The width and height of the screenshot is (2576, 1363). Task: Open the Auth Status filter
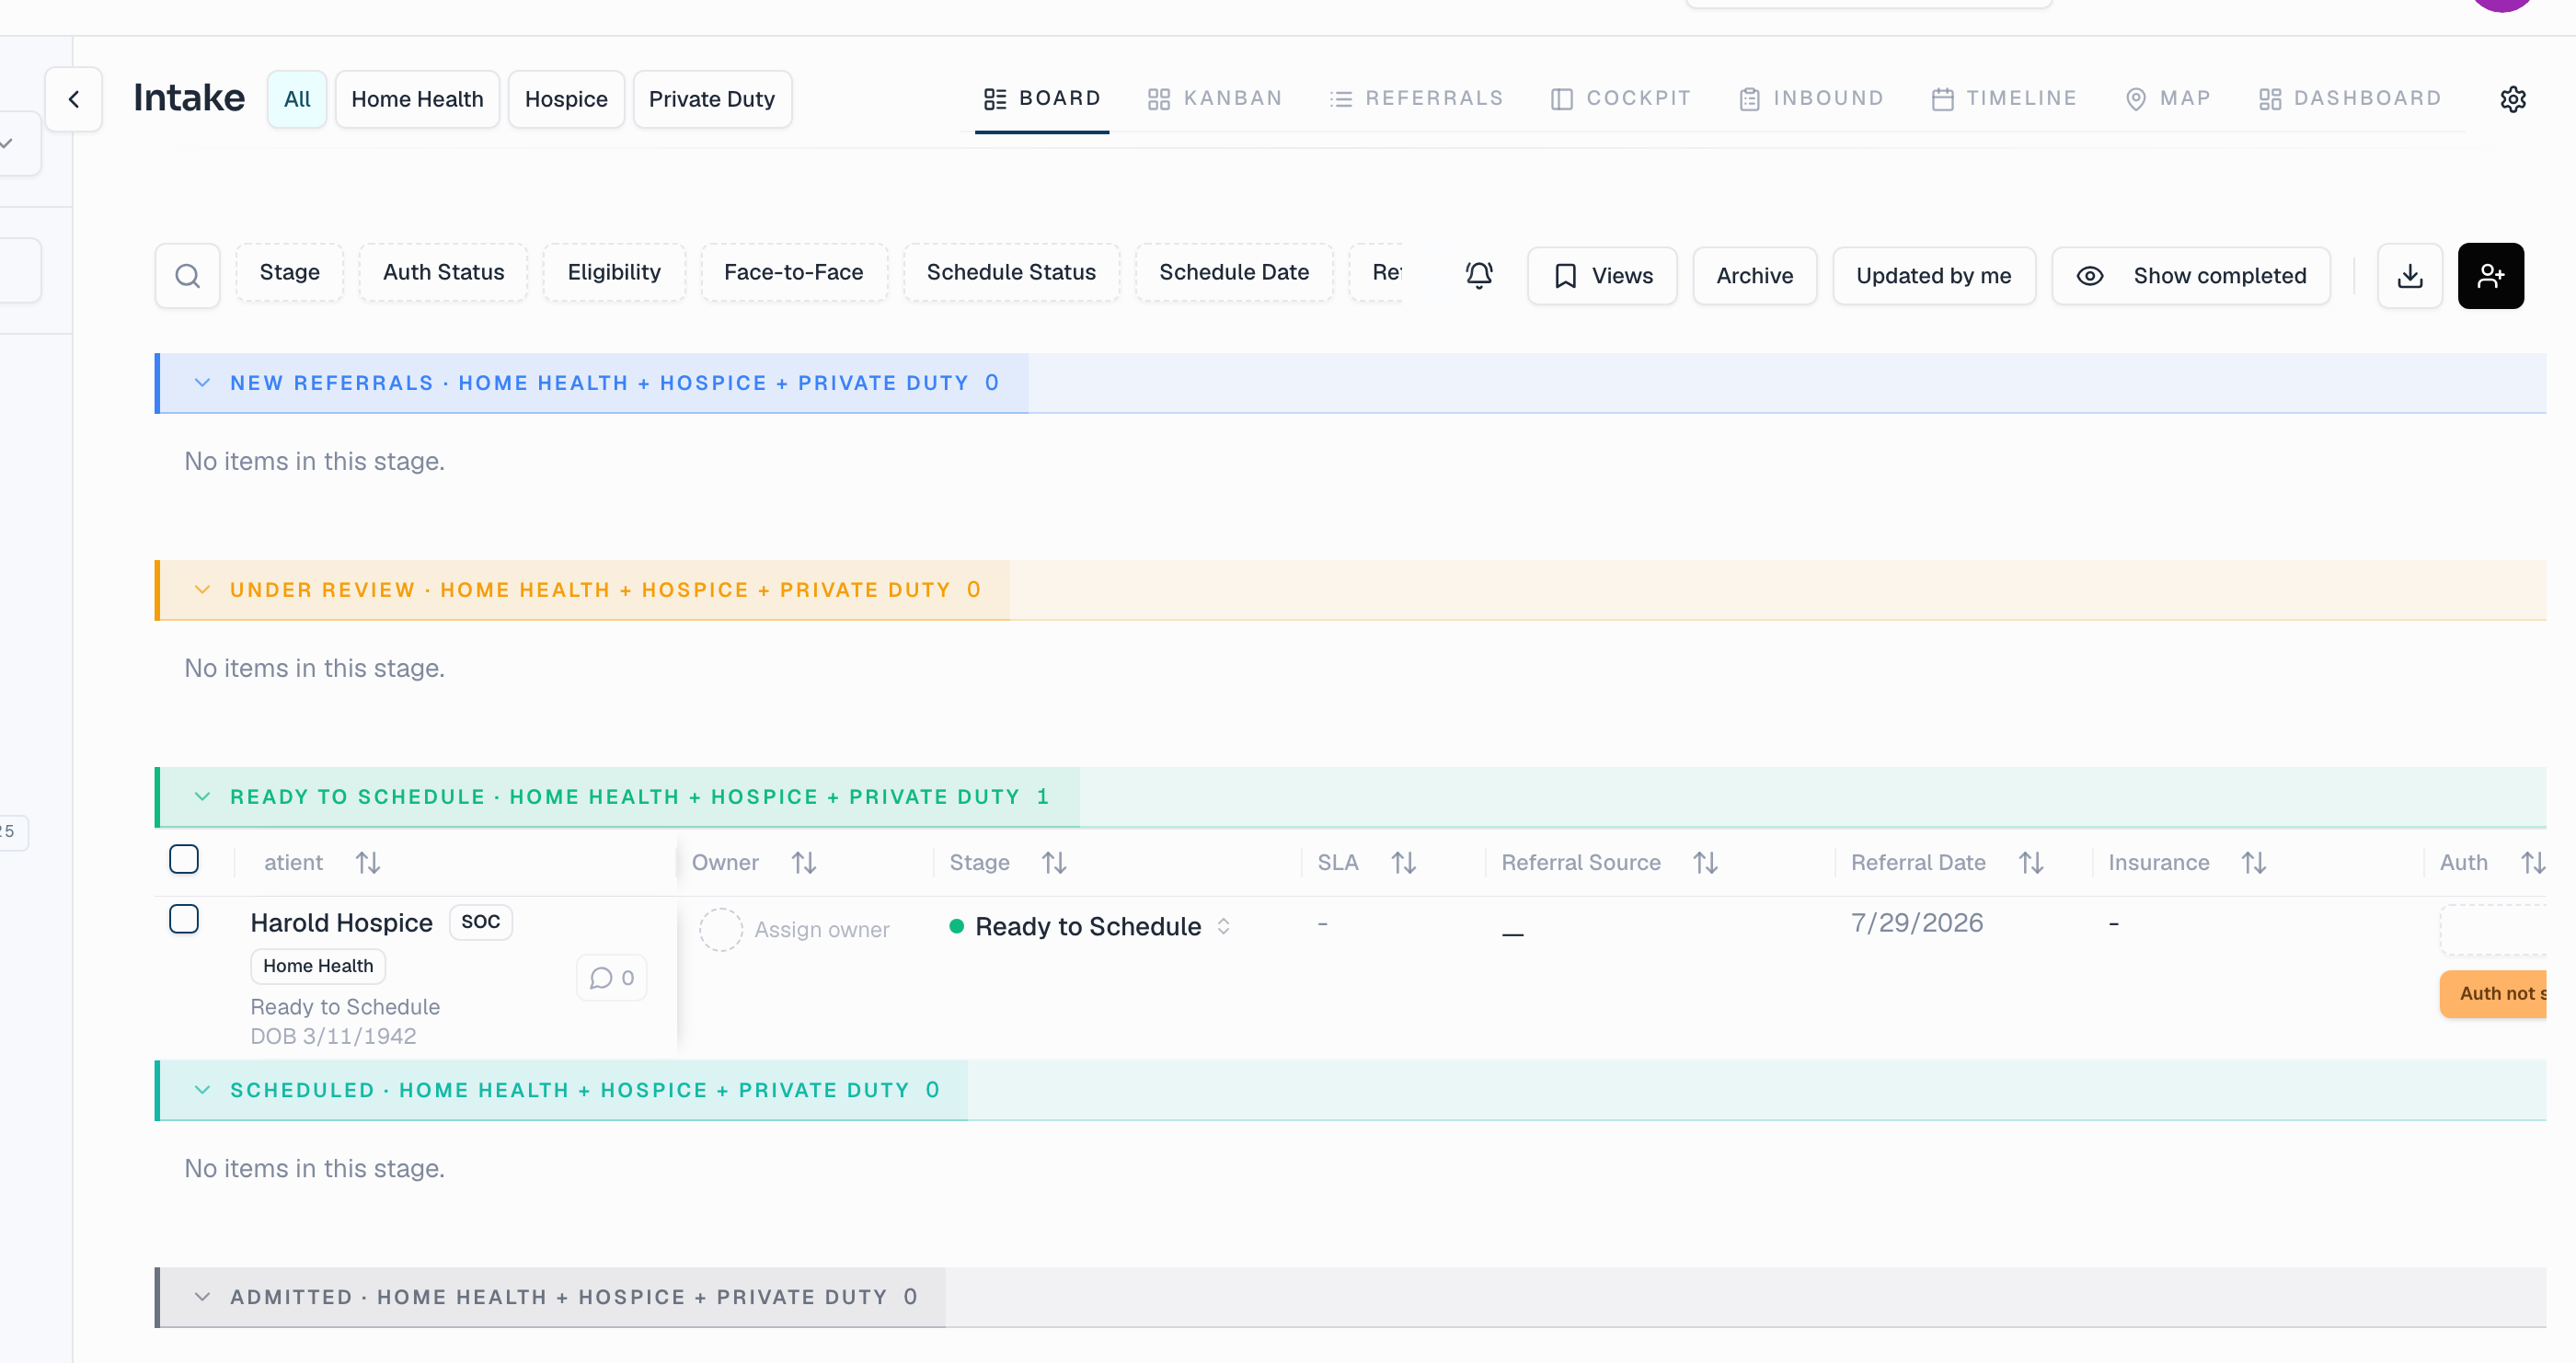click(443, 272)
